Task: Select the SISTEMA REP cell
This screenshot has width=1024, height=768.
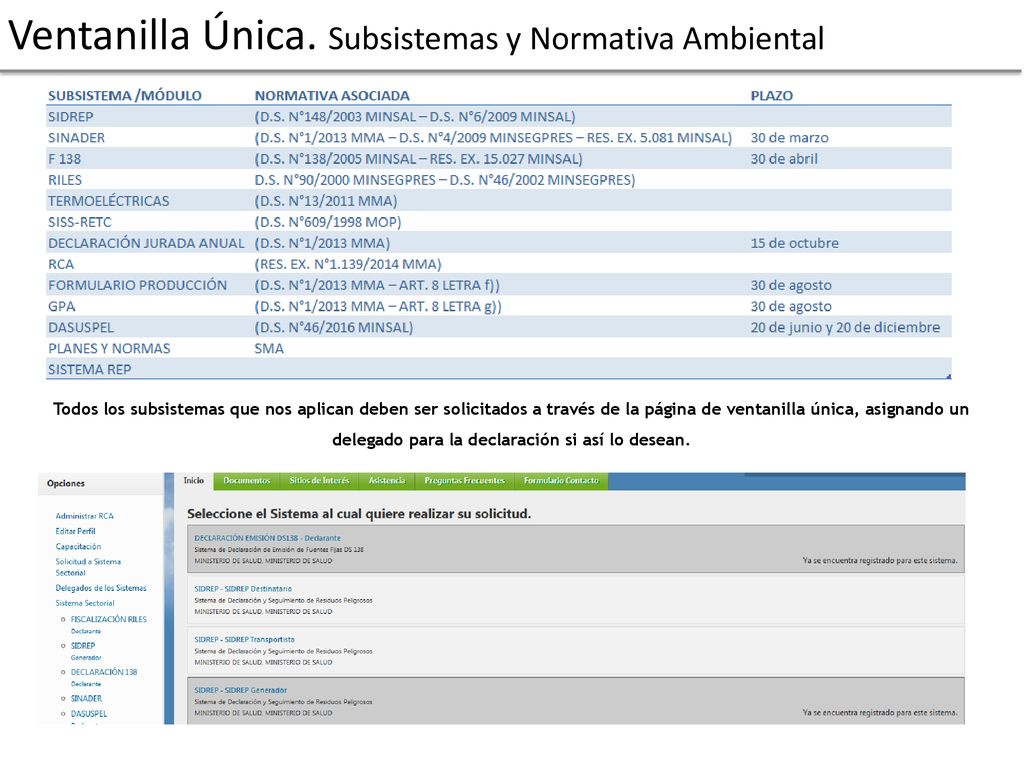Action: (89, 370)
